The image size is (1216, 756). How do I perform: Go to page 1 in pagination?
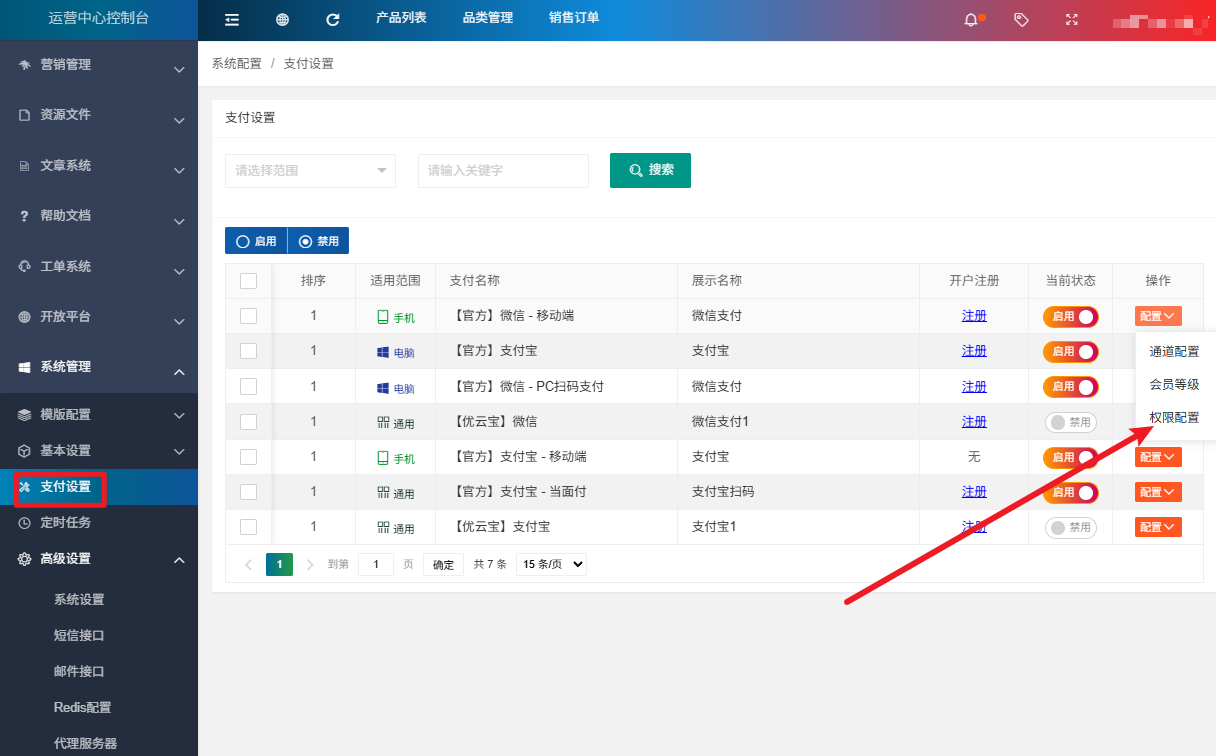pyautogui.click(x=279, y=565)
